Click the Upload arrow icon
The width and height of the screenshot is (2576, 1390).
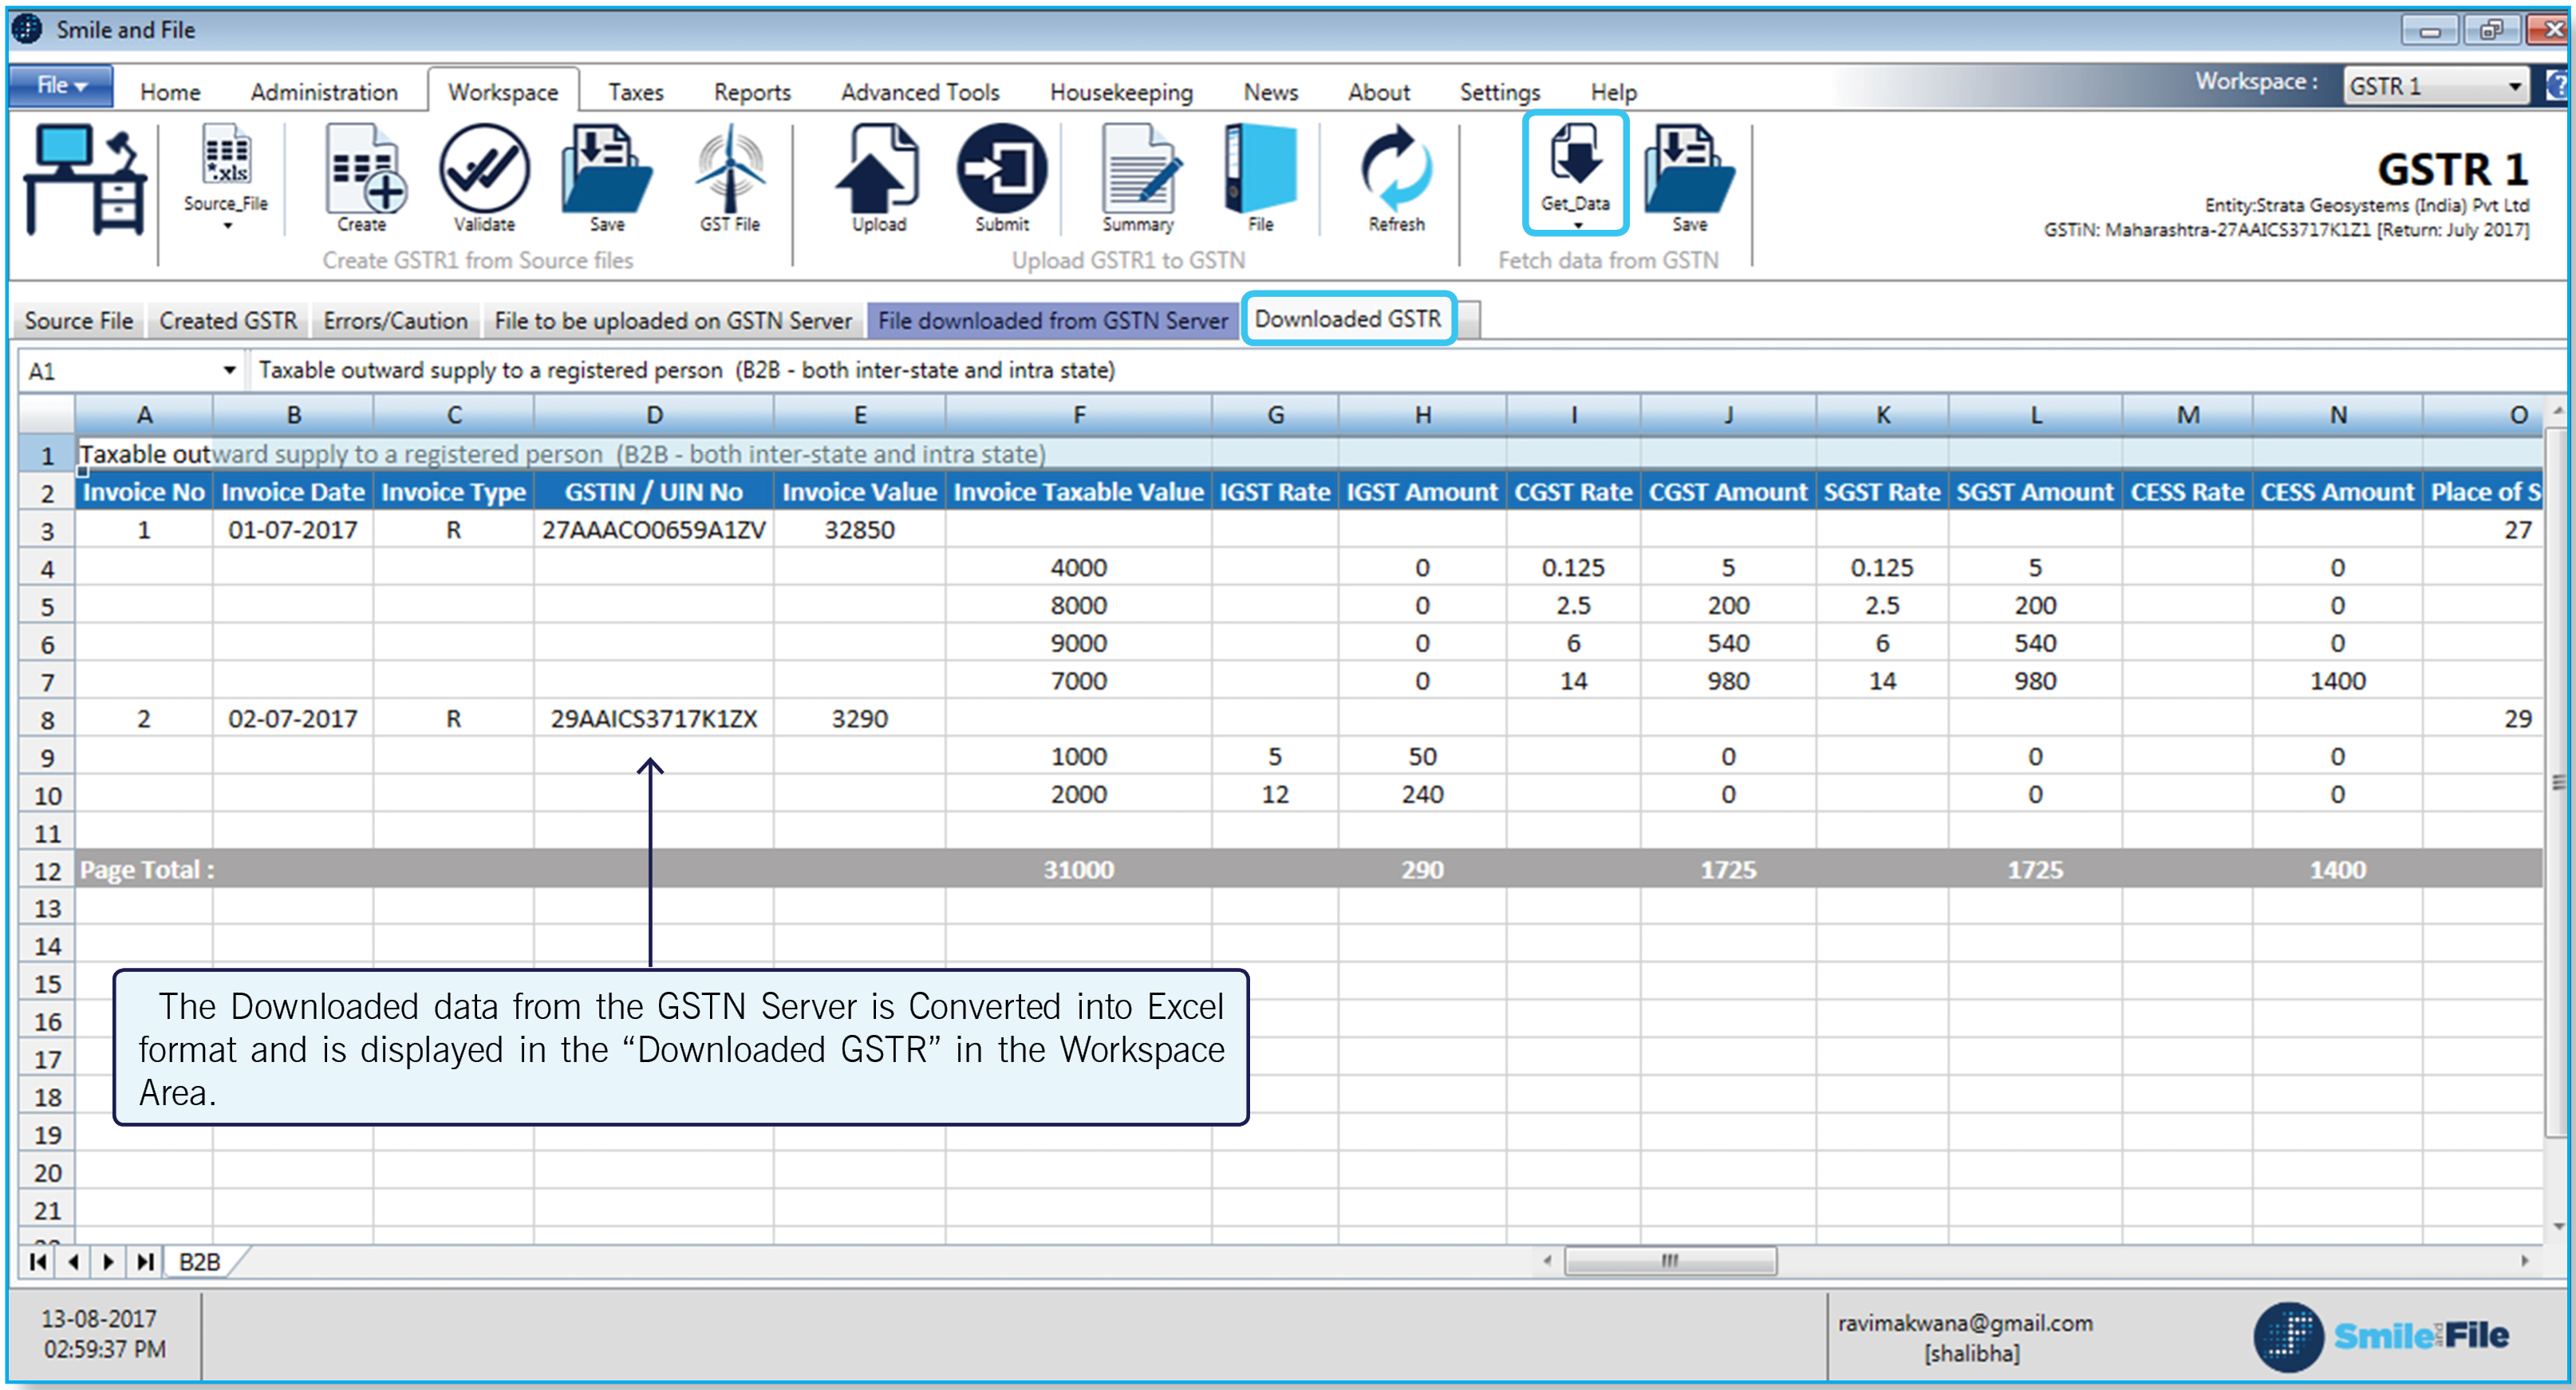[x=878, y=170]
